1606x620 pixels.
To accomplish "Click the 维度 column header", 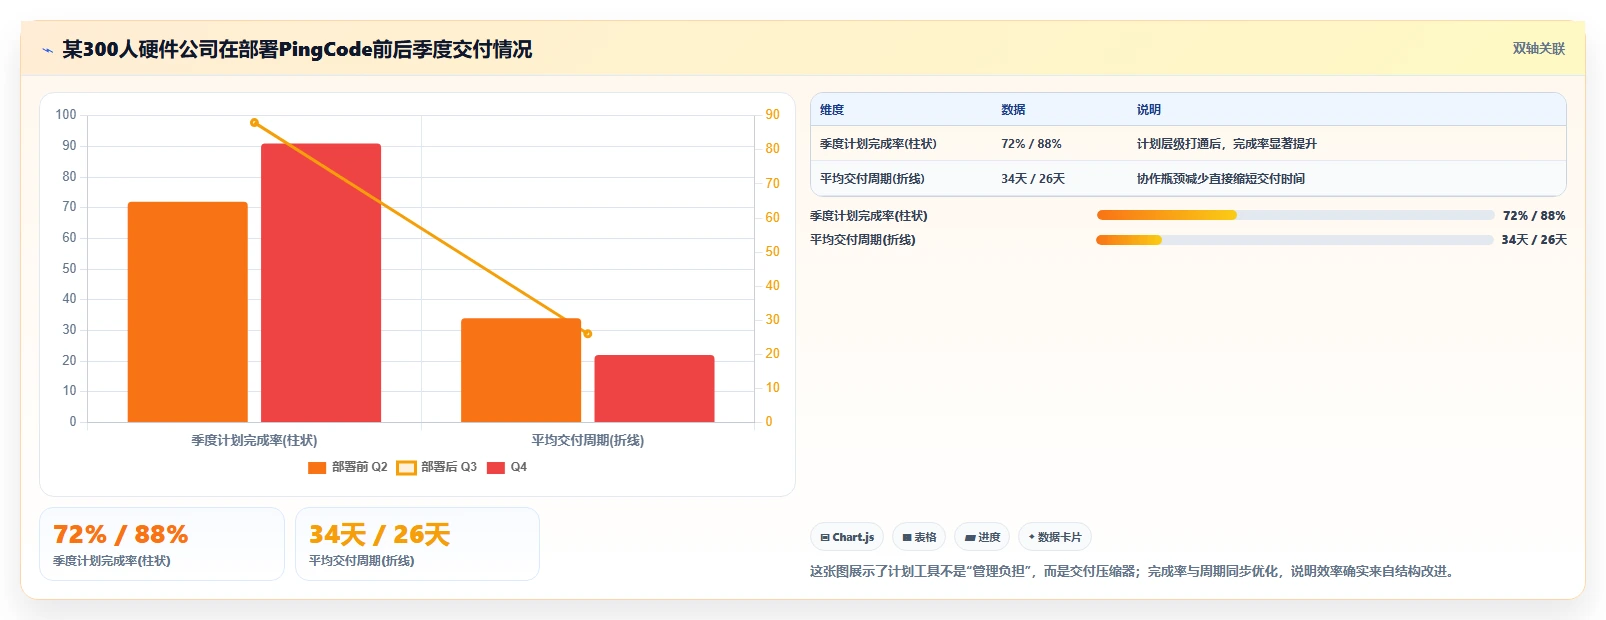I will tap(832, 110).
